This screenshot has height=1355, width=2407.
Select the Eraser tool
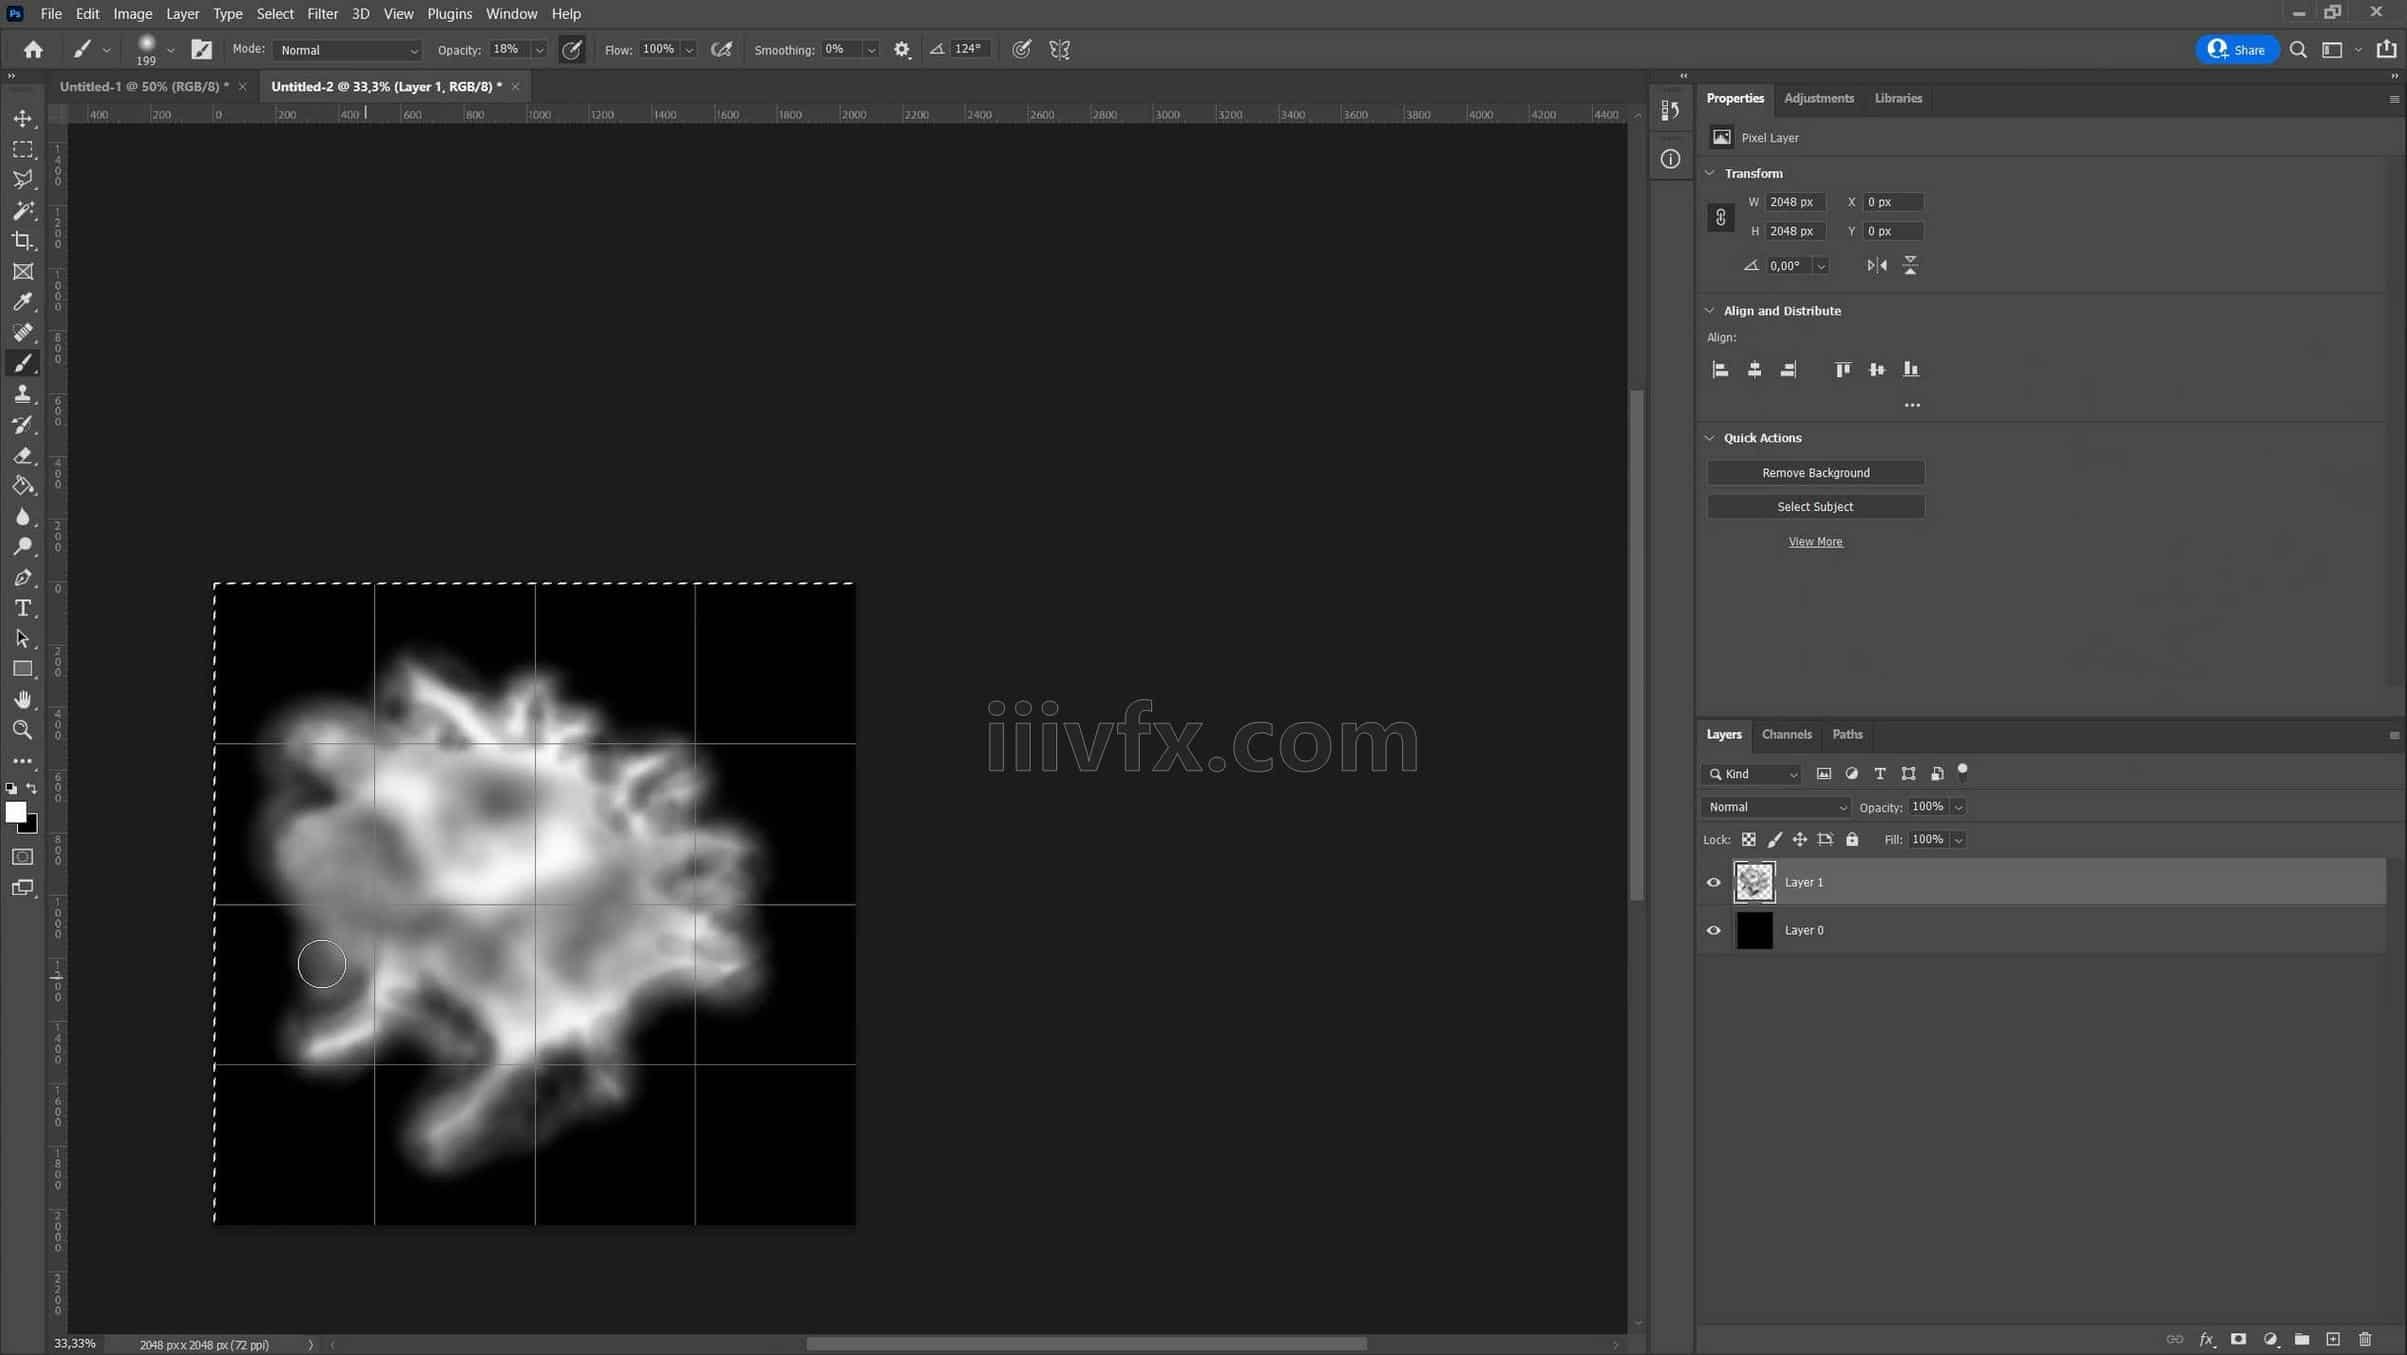coord(23,456)
